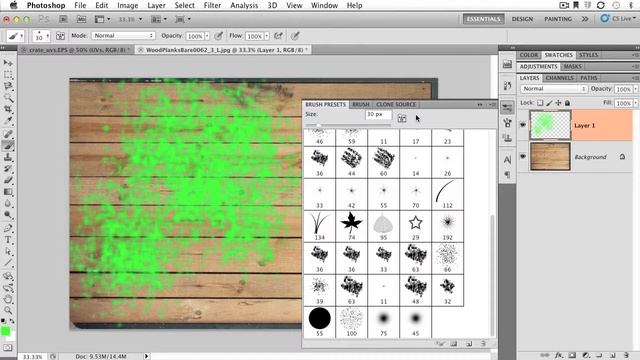Hide the Background layer eye icon
The image size is (640, 360).
click(x=523, y=156)
